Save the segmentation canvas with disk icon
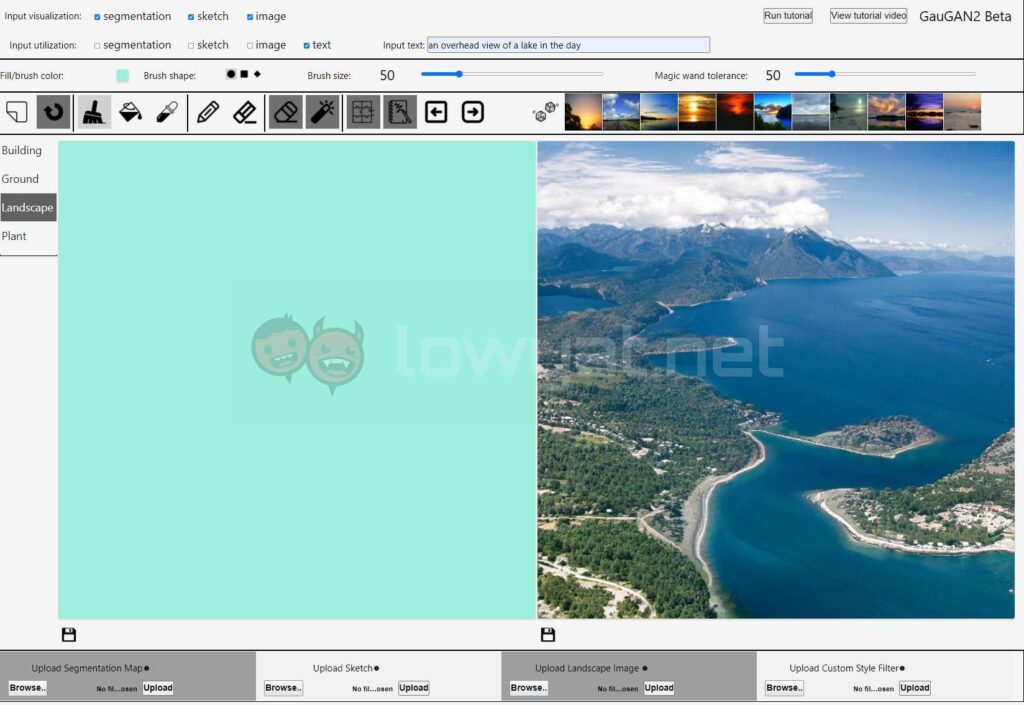This screenshot has height=705, width=1024. tap(69, 635)
